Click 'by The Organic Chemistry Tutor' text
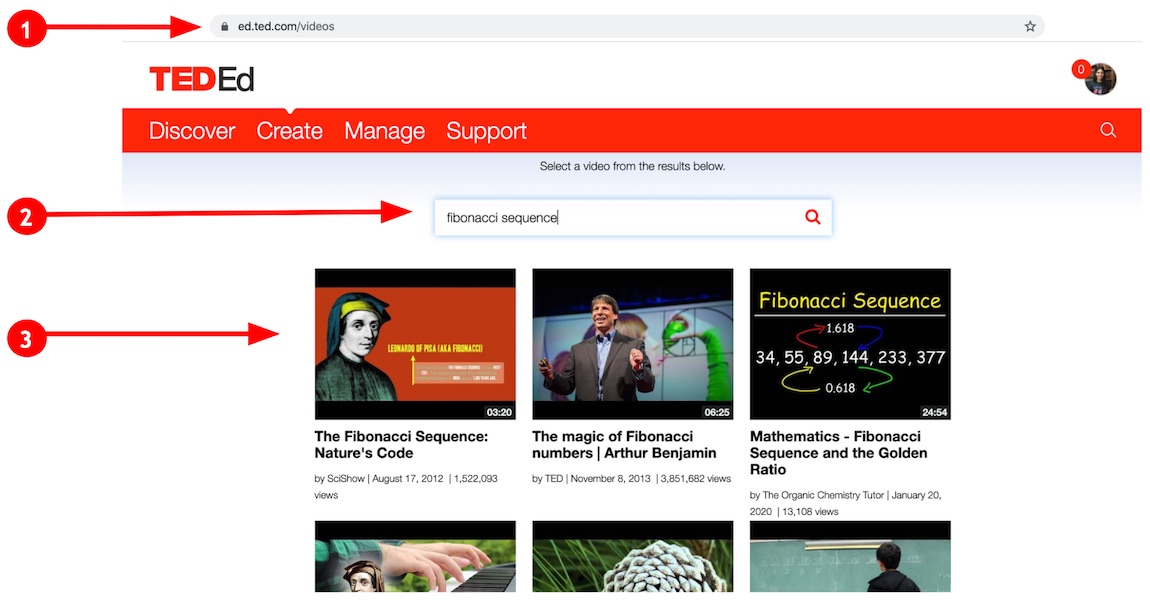The width and height of the screenshot is (1150, 610). tap(816, 495)
